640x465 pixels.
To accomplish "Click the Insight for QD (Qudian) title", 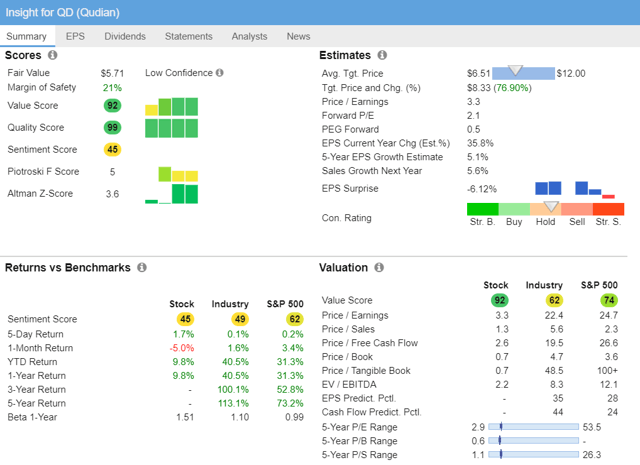I will tap(62, 12).
